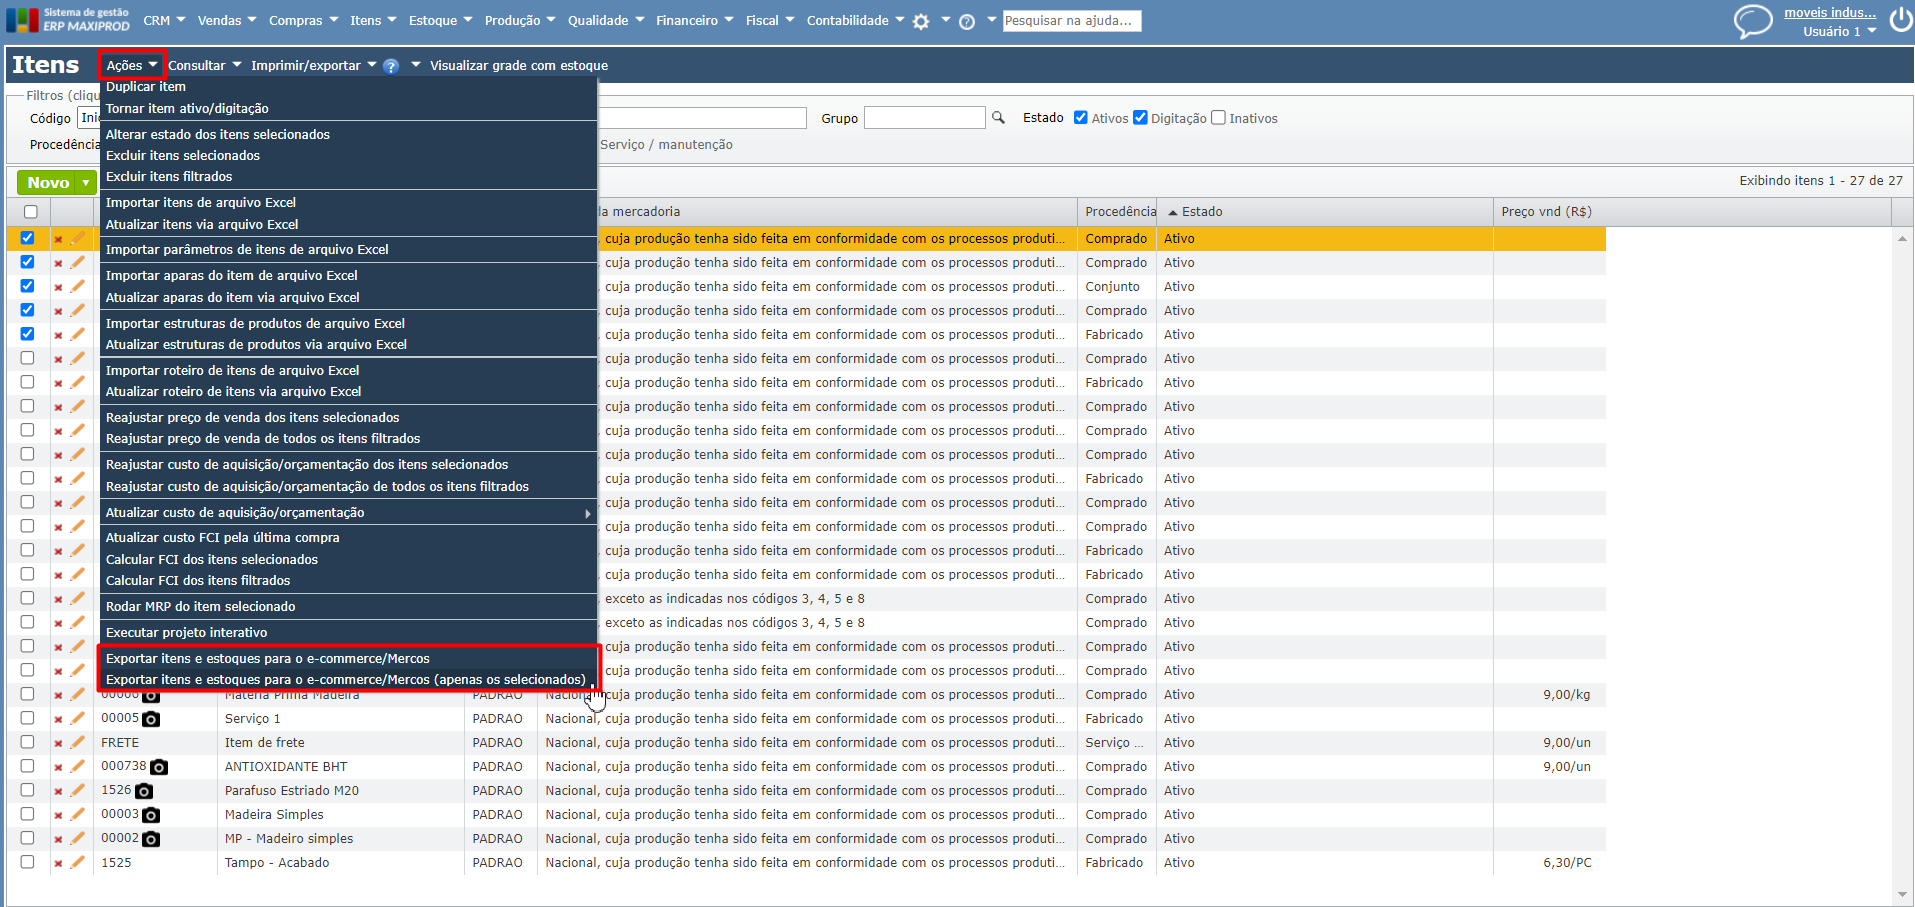
Task: Click the scroll up arrow of table scrollbar
Action: click(1901, 238)
